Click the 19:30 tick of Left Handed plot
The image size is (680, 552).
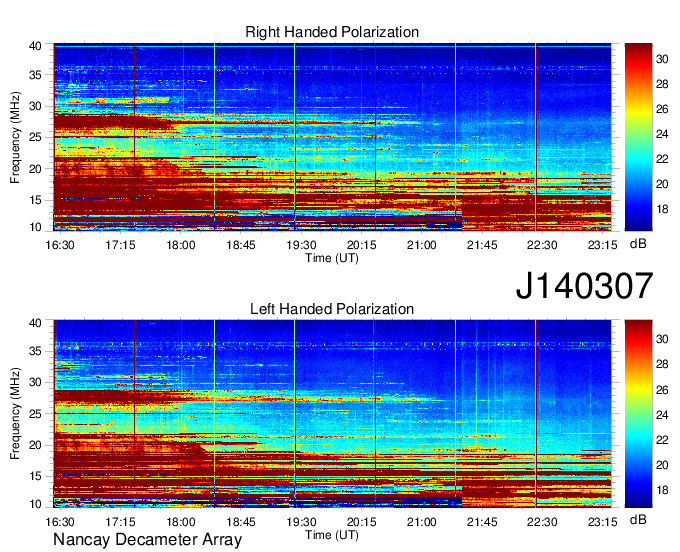(x=301, y=522)
